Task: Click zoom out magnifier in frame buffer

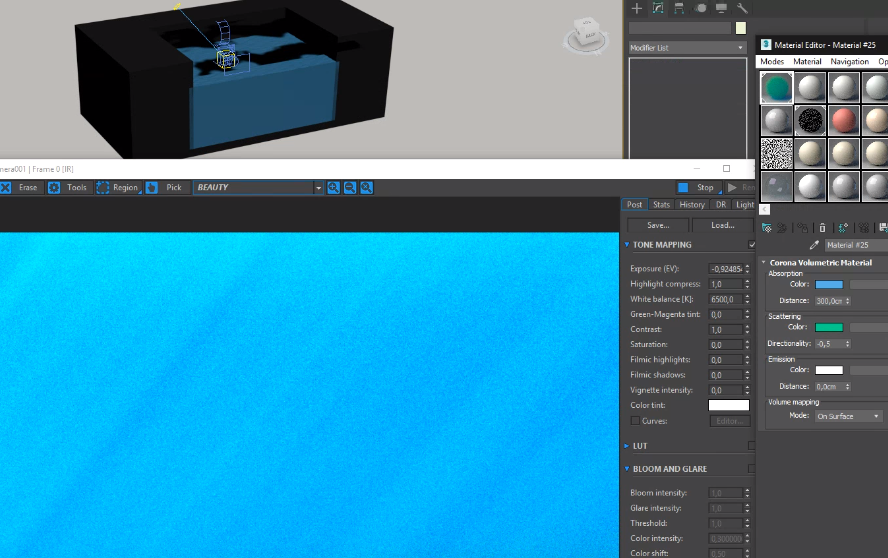Action: 350,187
